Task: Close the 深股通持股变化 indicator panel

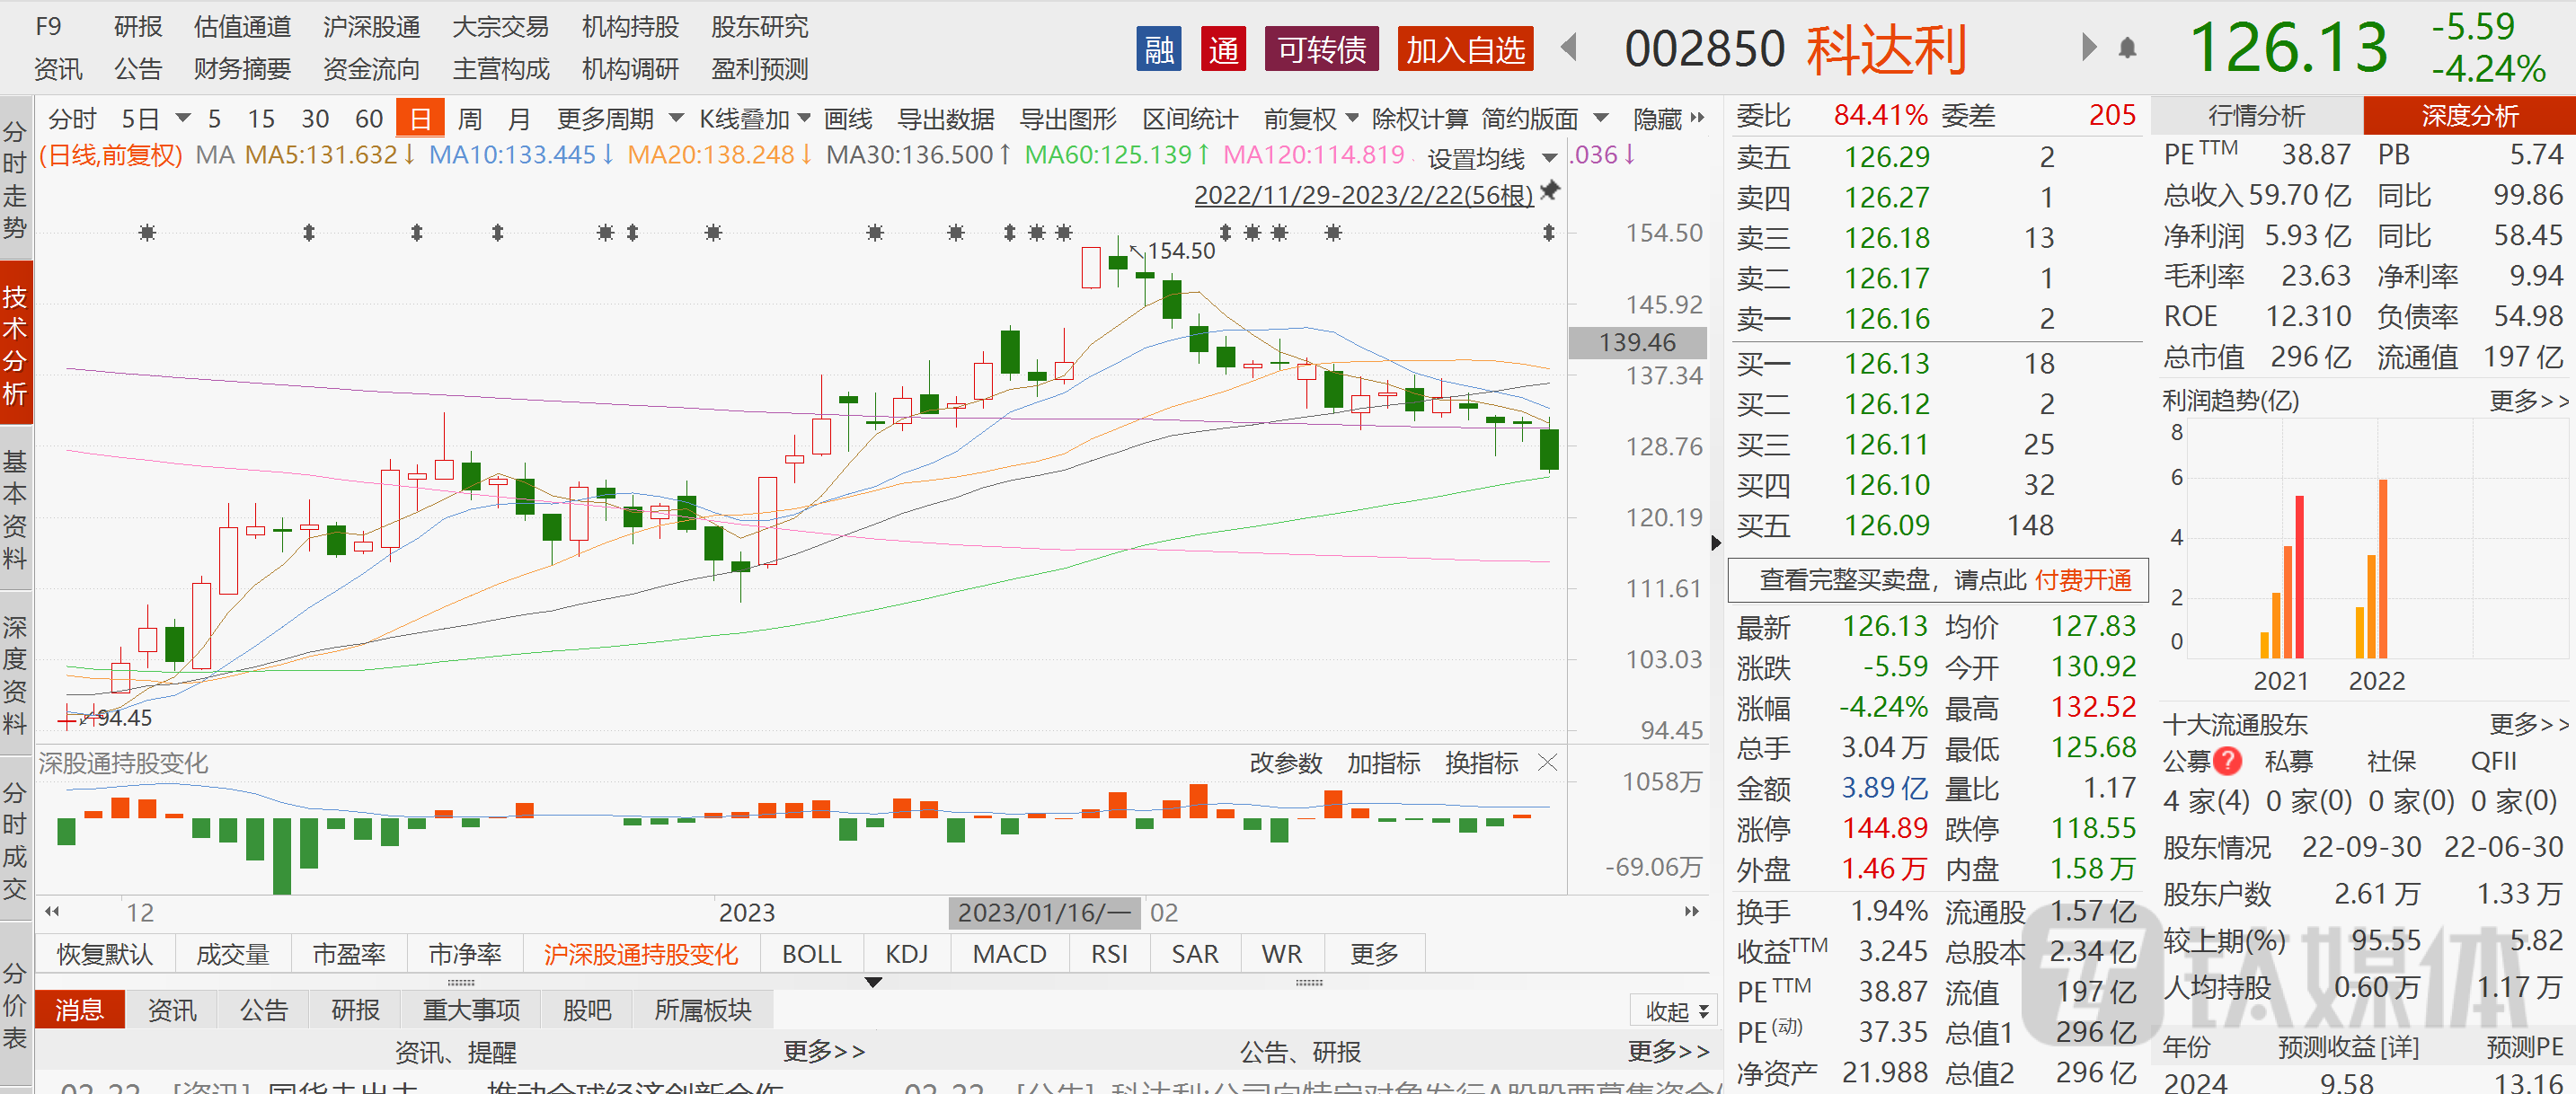Action: (1547, 763)
